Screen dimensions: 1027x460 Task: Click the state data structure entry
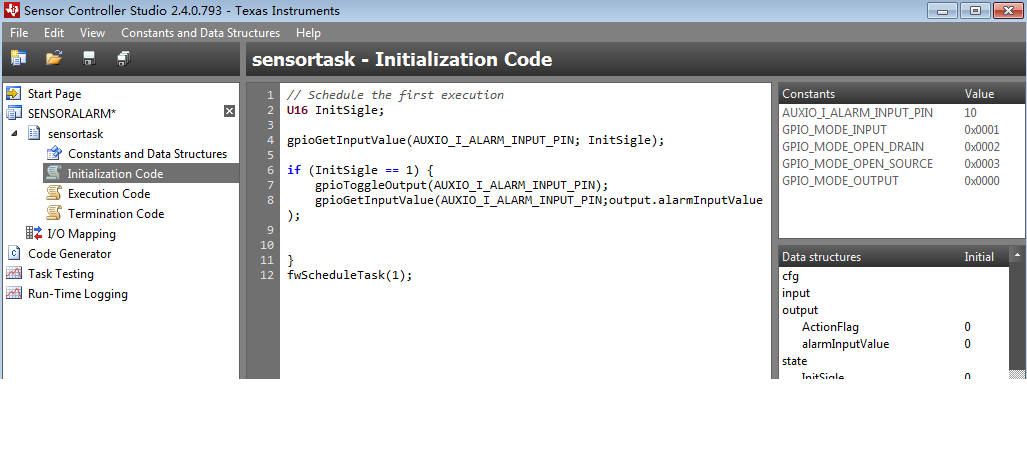pyautogui.click(x=794, y=361)
